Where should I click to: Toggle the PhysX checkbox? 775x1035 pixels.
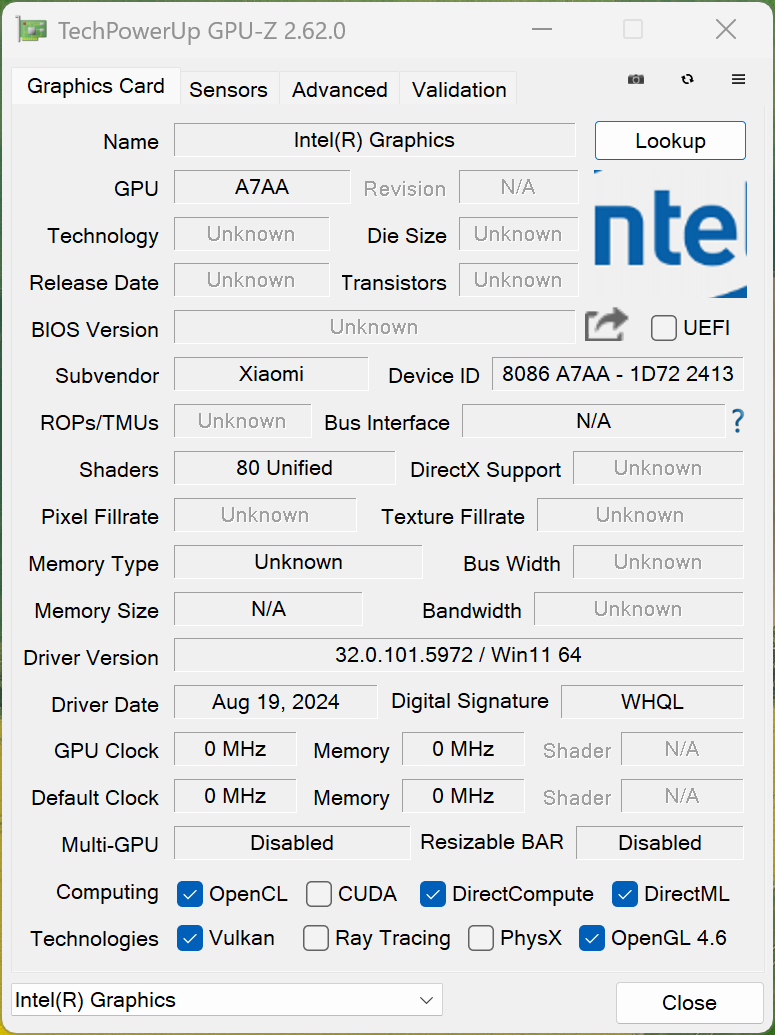[482, 938]
